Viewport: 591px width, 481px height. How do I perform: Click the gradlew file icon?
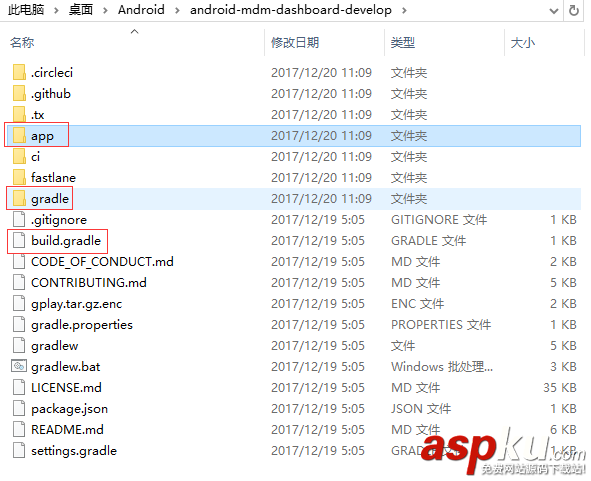pos(19,346)
